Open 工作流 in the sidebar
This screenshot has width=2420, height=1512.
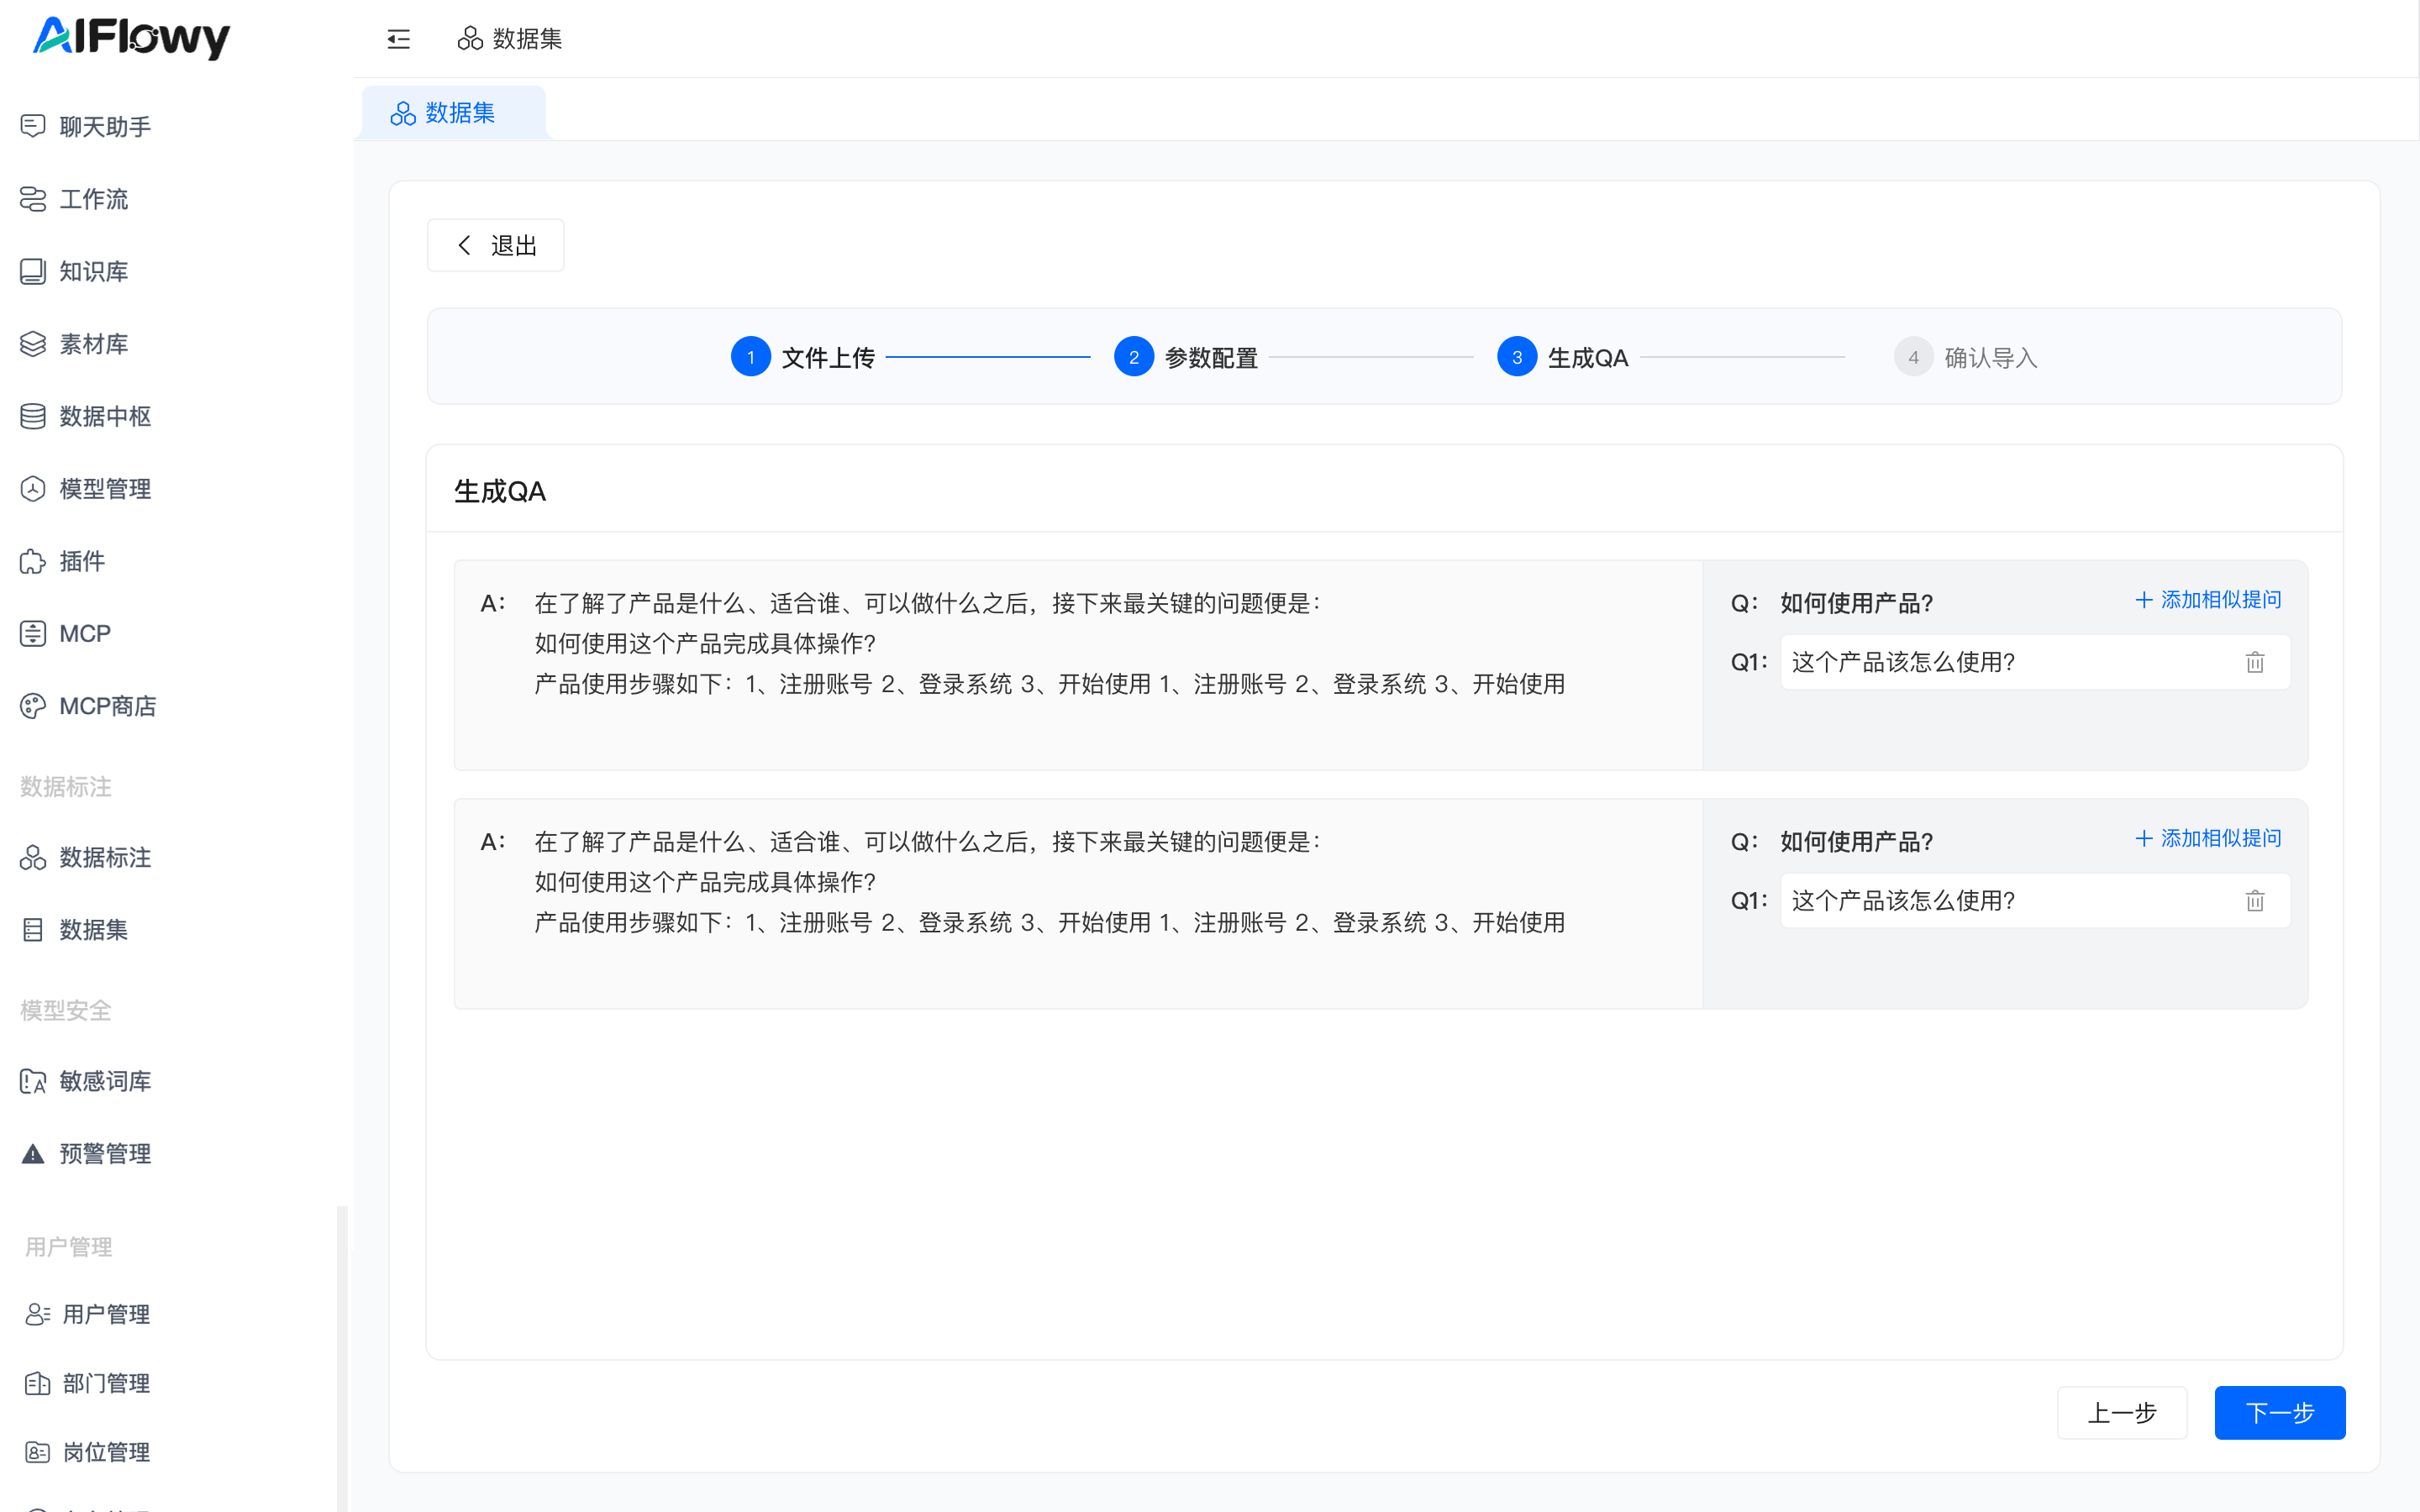tap(93, 199)
